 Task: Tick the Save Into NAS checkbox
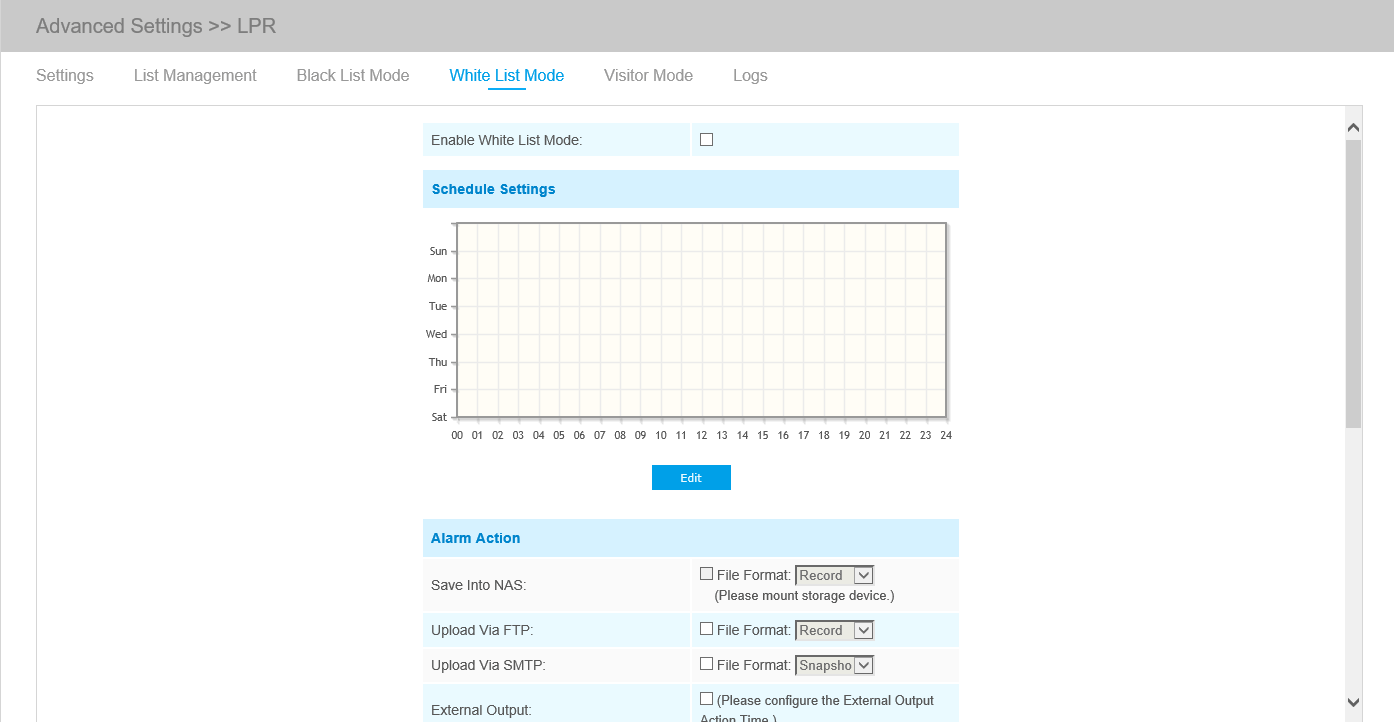coord(706,574)
